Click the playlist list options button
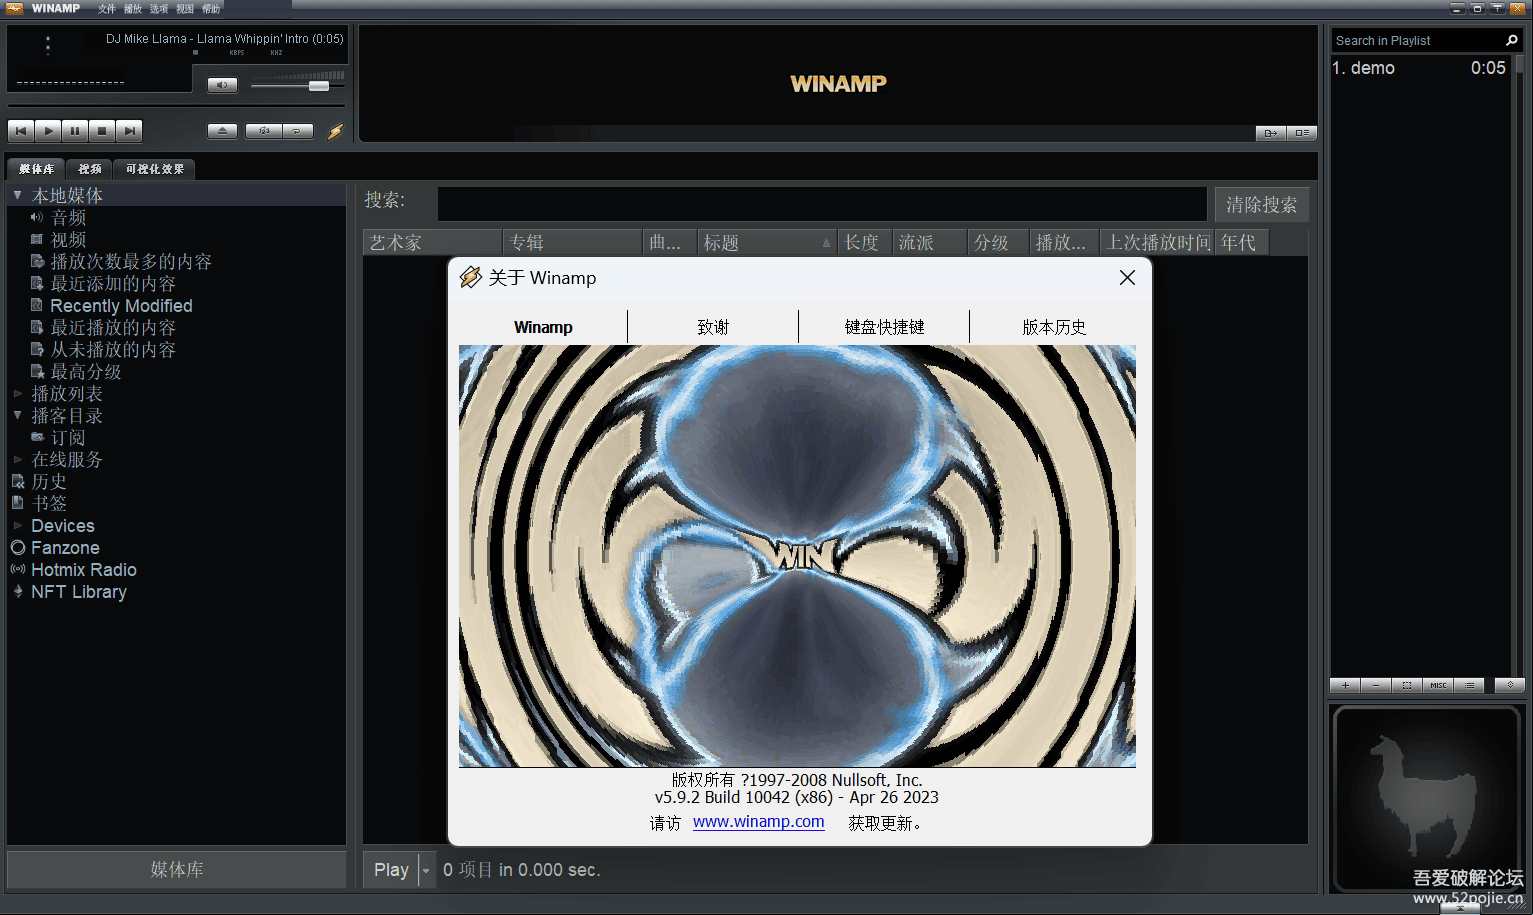The height and width of the screenshot is (915, 1533). [x=1469, y=685]
